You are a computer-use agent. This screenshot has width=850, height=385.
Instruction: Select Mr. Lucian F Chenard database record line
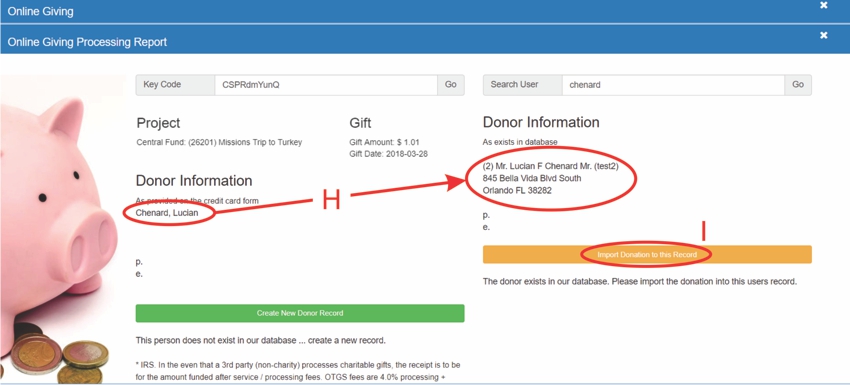[551, 166]
